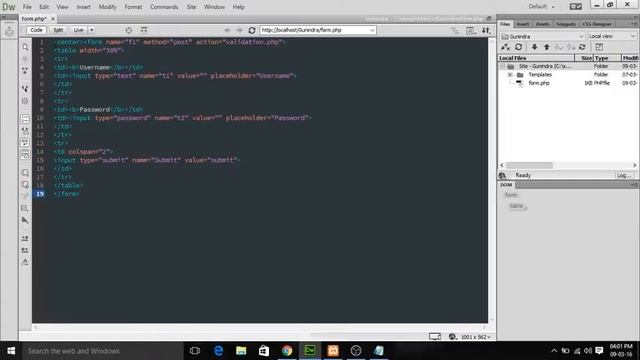This screenshot has width=640, height=360.
Task: Click the Search the web and Windows box
Action: (x=102, y=351)
